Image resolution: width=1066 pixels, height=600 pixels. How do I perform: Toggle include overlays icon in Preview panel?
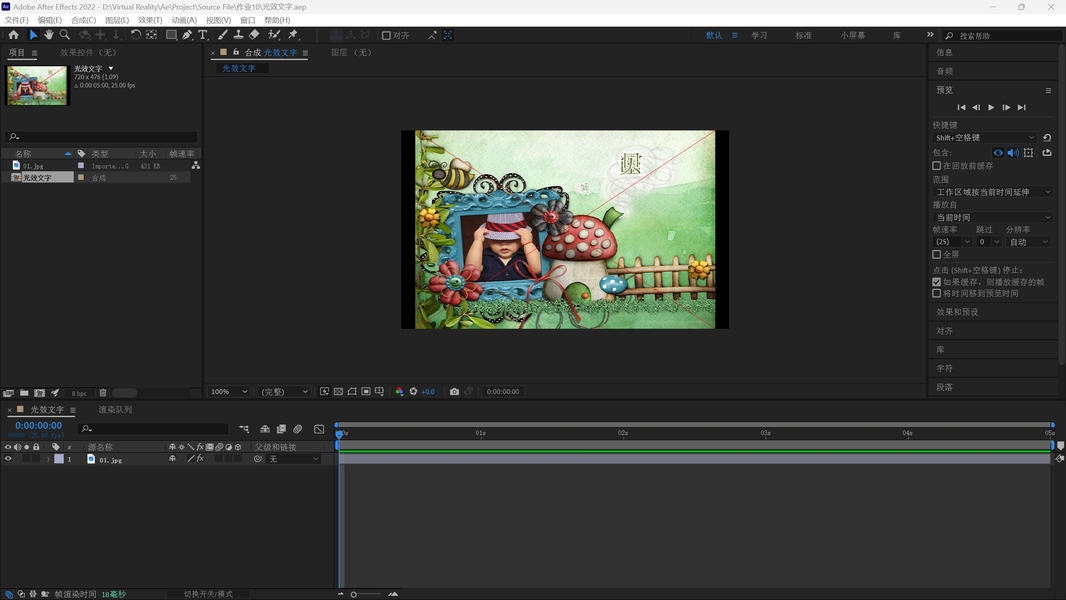tap(1028, 153)
